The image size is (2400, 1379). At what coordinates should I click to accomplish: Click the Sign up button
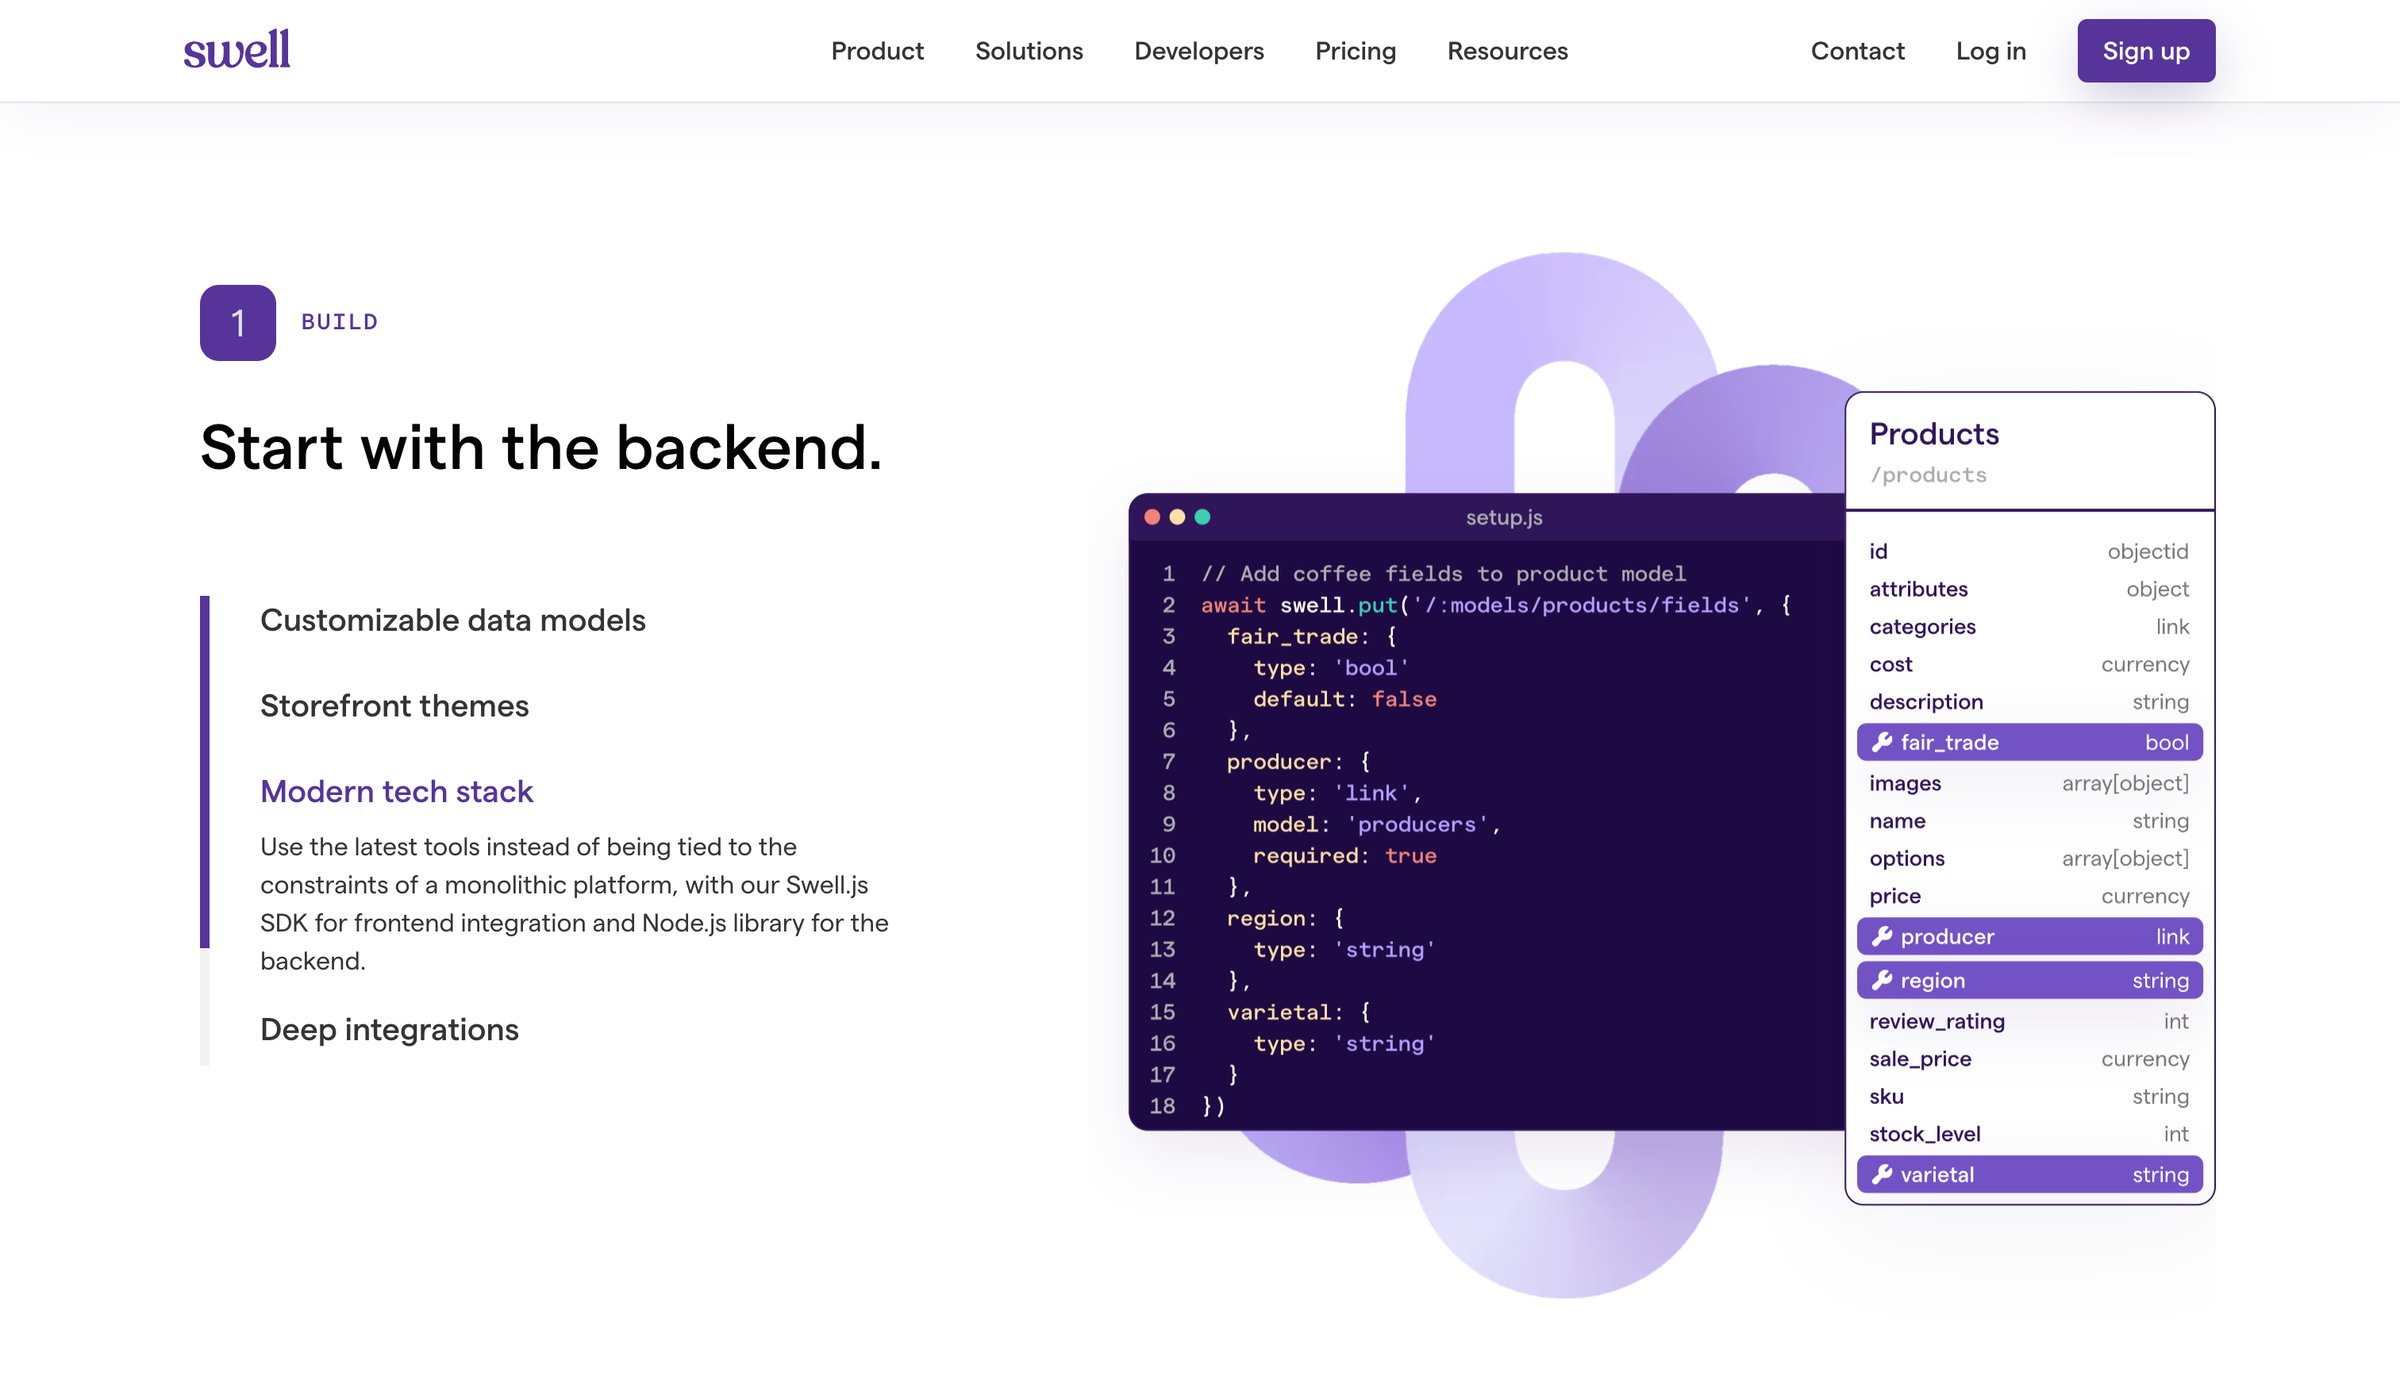(2146, 51)
